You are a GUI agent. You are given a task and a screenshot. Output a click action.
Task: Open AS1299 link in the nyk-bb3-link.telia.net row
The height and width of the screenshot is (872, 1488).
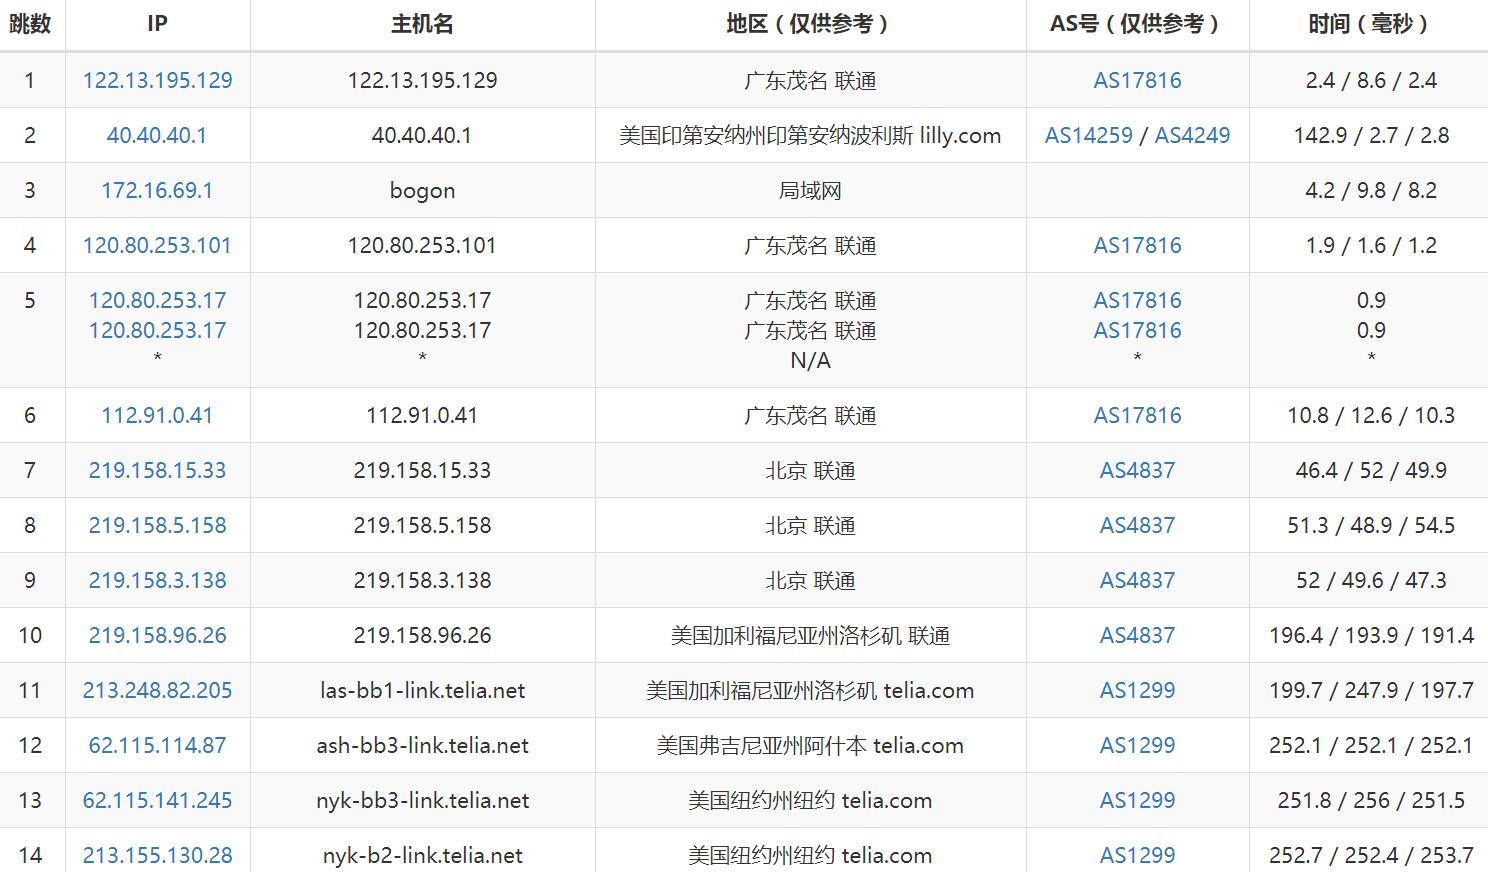click(x=1137, y=800)
